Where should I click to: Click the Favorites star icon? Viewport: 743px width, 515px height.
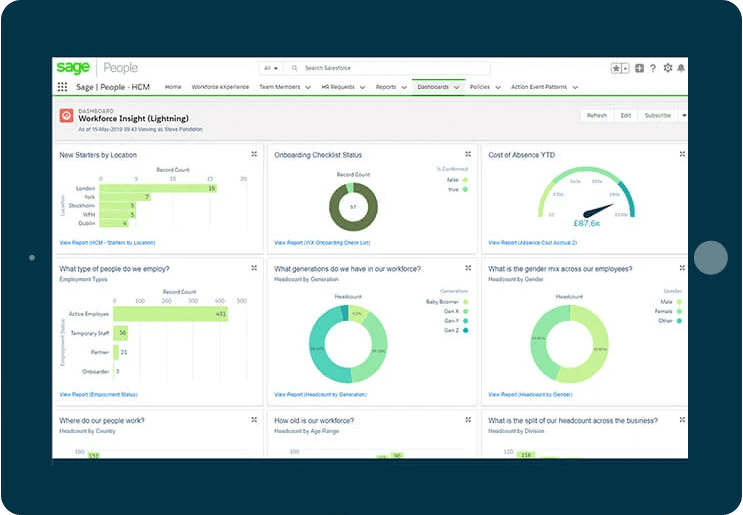617,68
